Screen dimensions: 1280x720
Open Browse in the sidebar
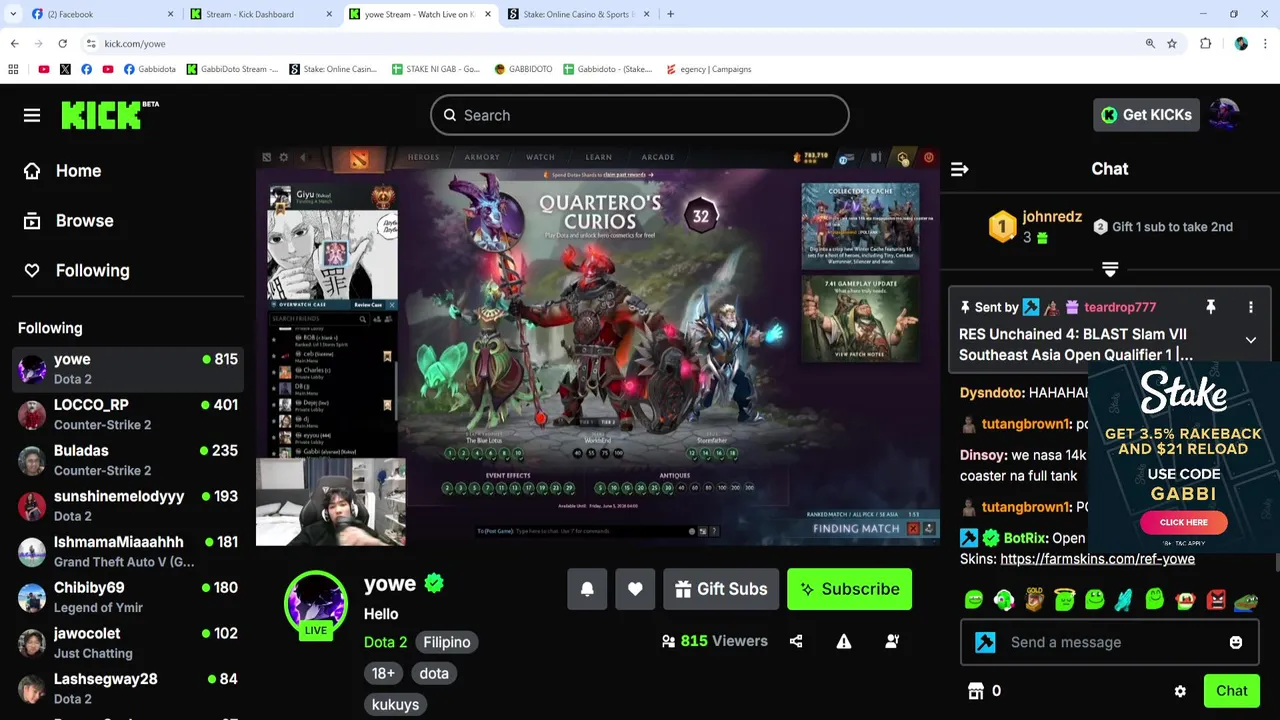68,221
